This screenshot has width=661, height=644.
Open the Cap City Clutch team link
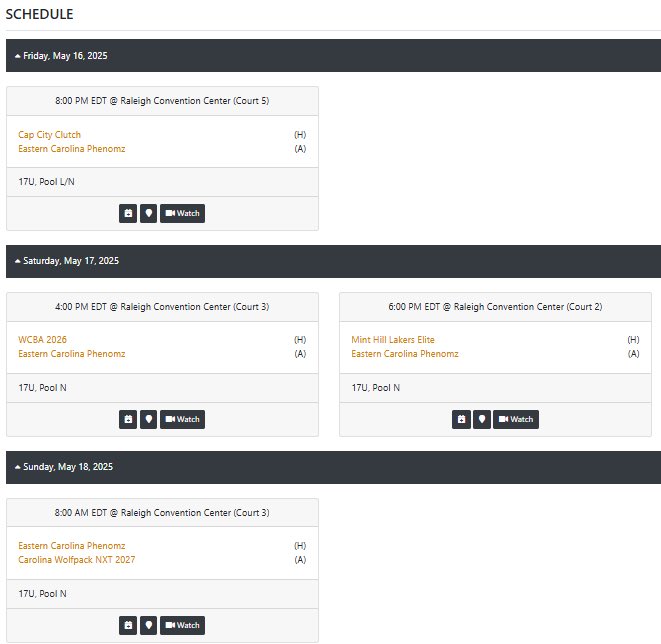tap(49, 135)
